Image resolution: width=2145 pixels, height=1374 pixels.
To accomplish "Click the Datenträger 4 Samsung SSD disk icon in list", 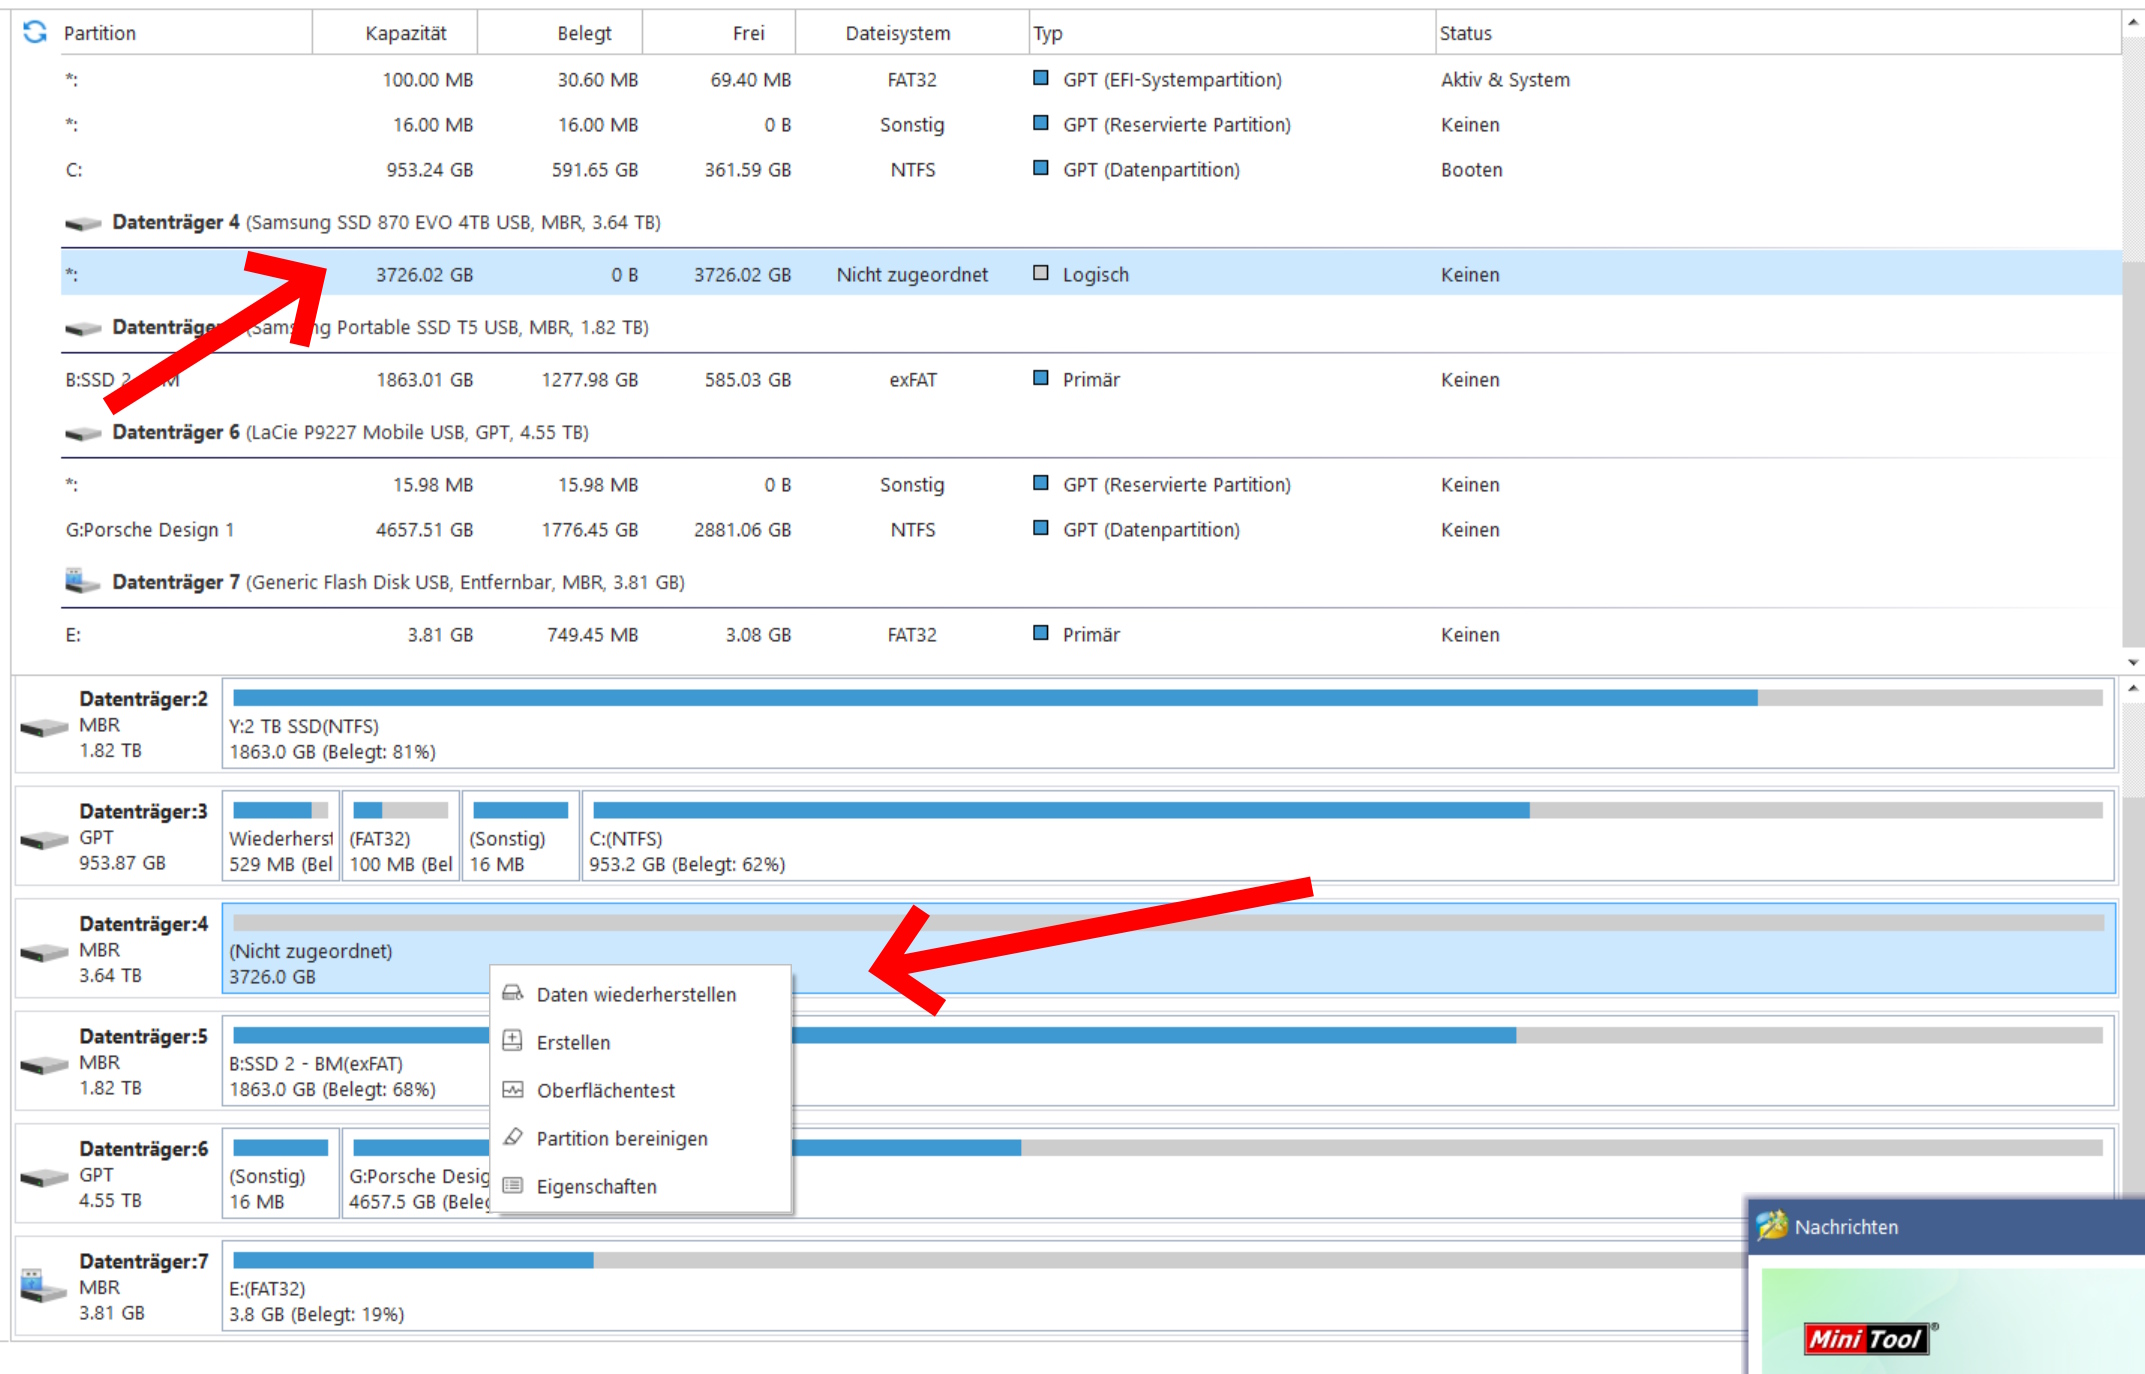I will pyautogui.click(x=83, y=223).
